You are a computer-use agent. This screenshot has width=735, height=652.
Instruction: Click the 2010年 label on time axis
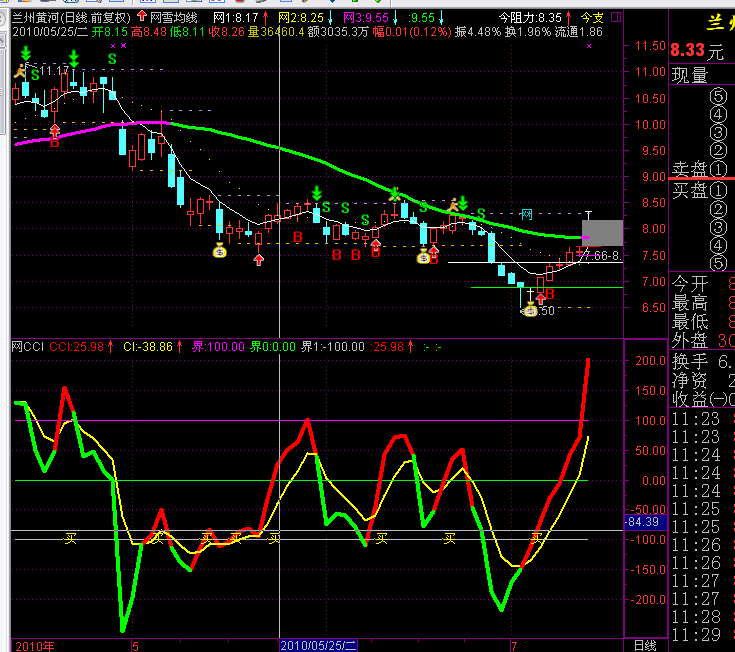34,645
